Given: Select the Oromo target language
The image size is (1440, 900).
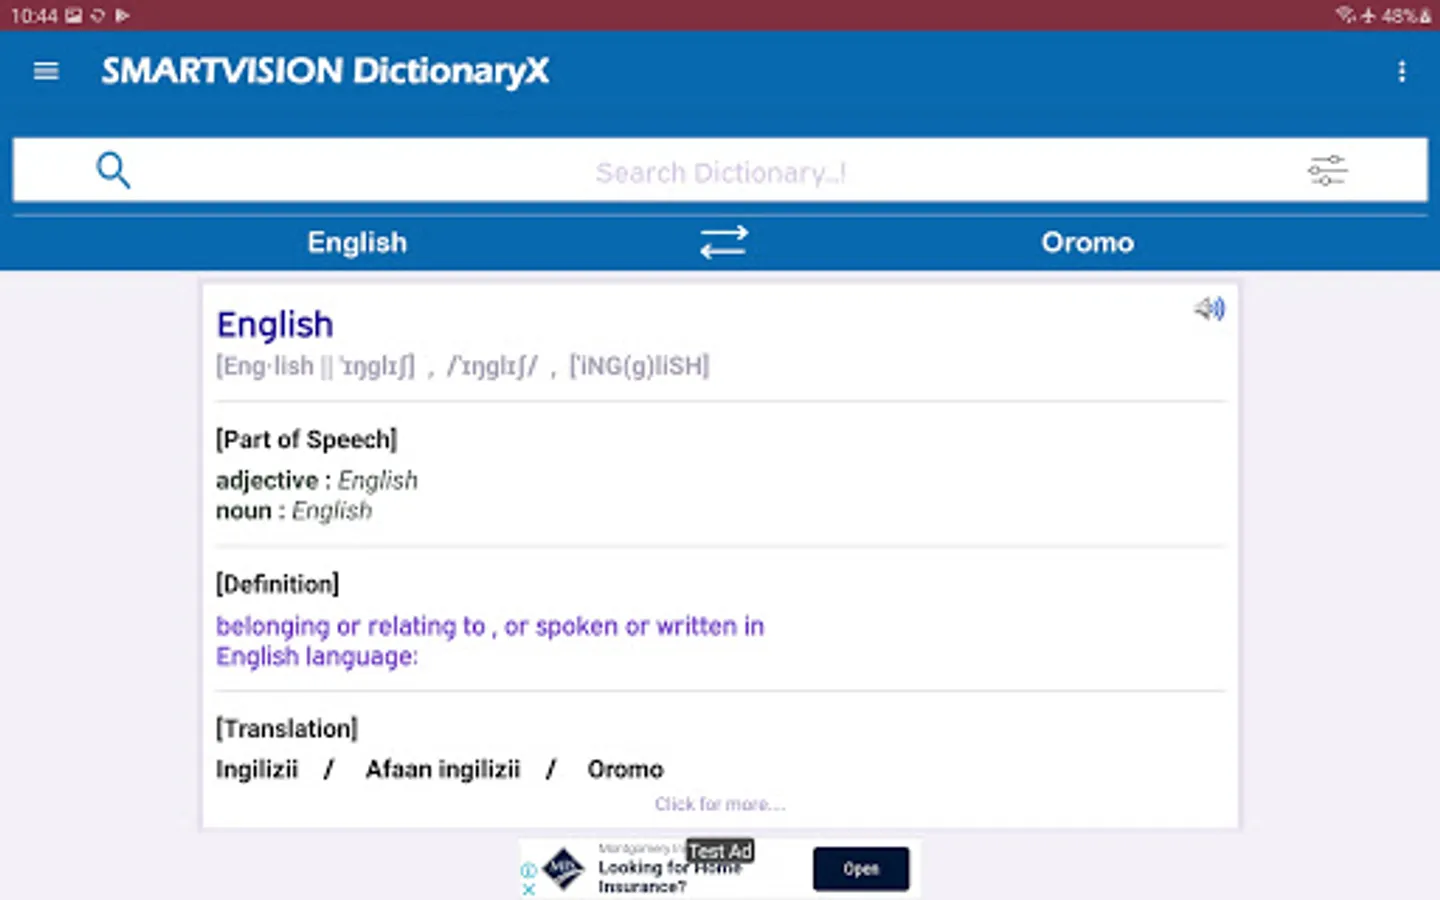Looking at the screenshot, I should [1087, 242].
